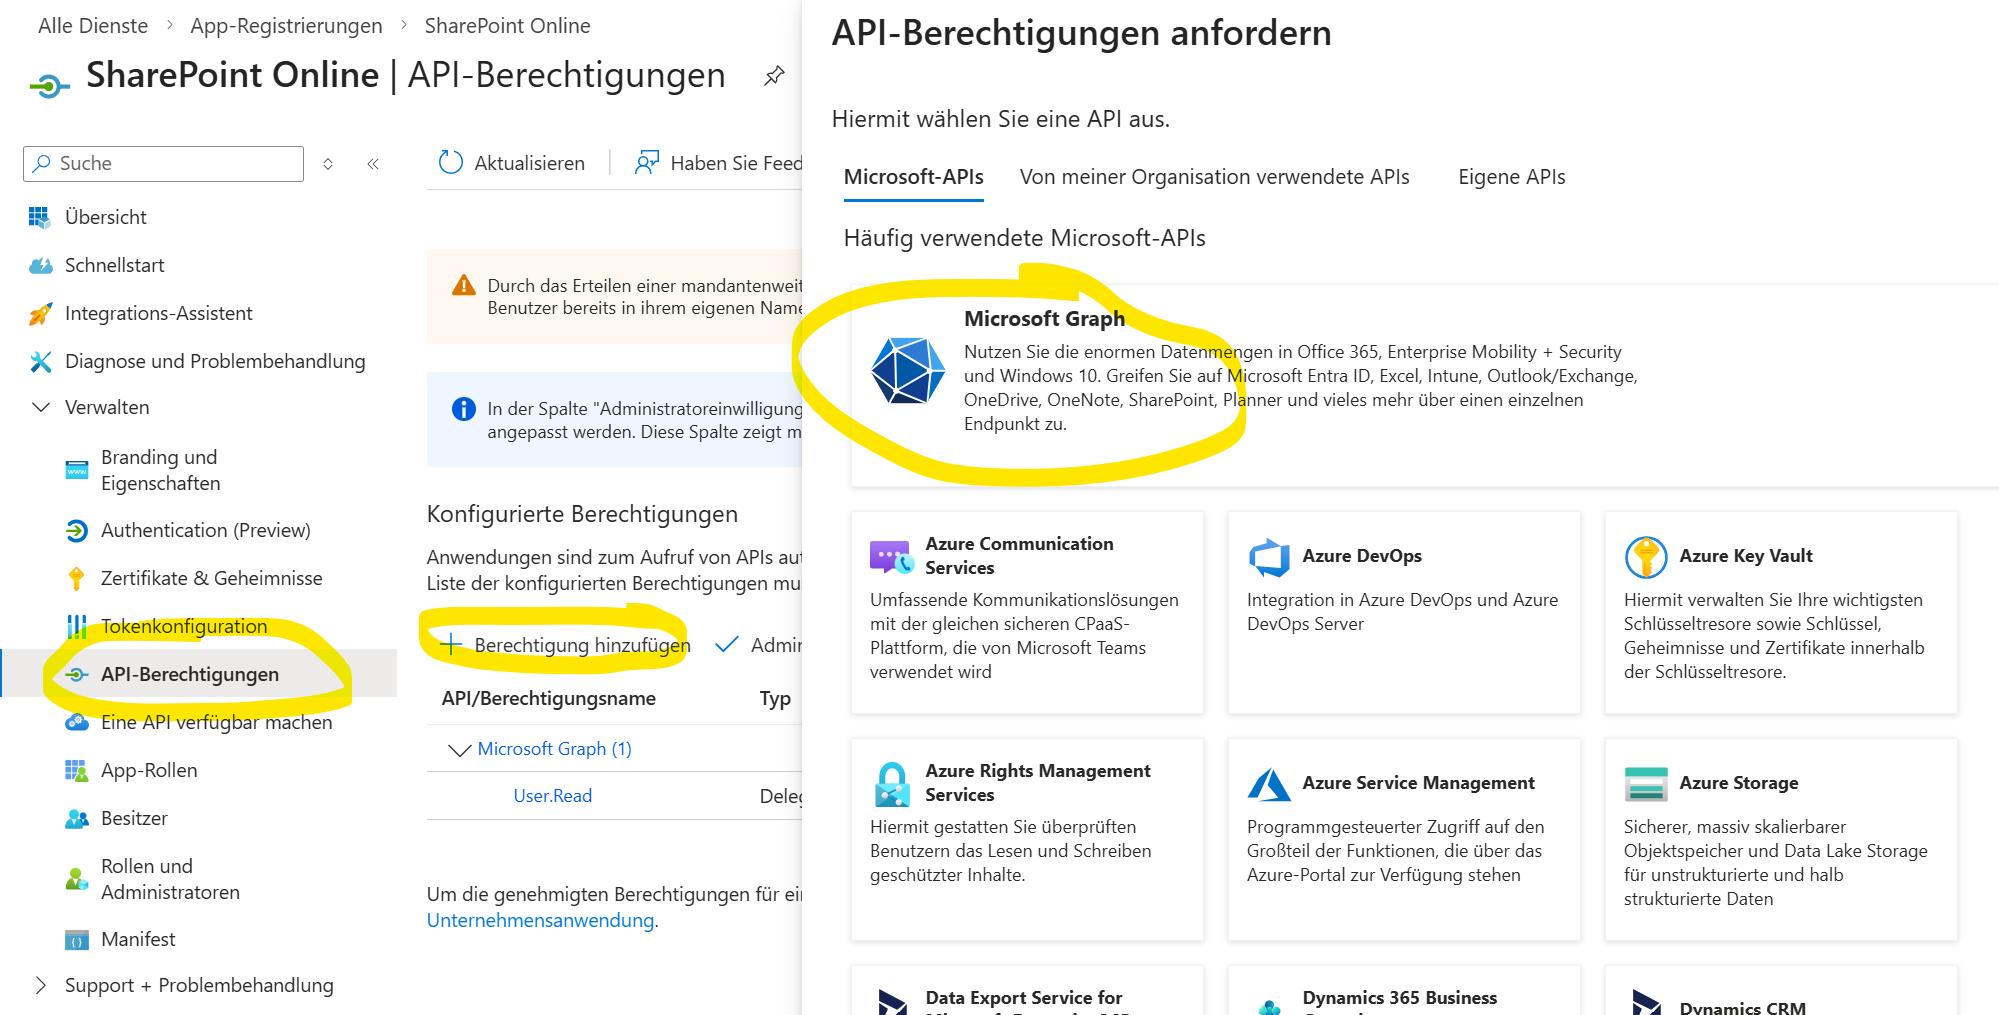Viewport: 1999px width, 1015px height.
Task: Select the Azure DevOps icon
Action: pyautogui.click(x=1269, y=557)
